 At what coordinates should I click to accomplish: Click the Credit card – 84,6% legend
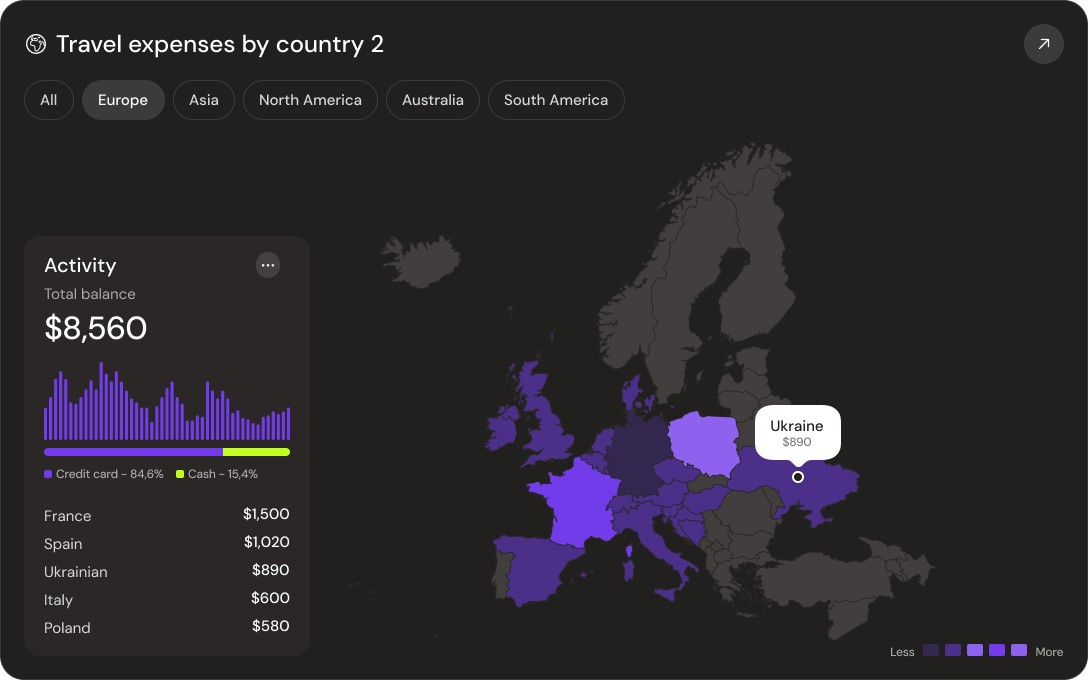[x=104, y=474]
